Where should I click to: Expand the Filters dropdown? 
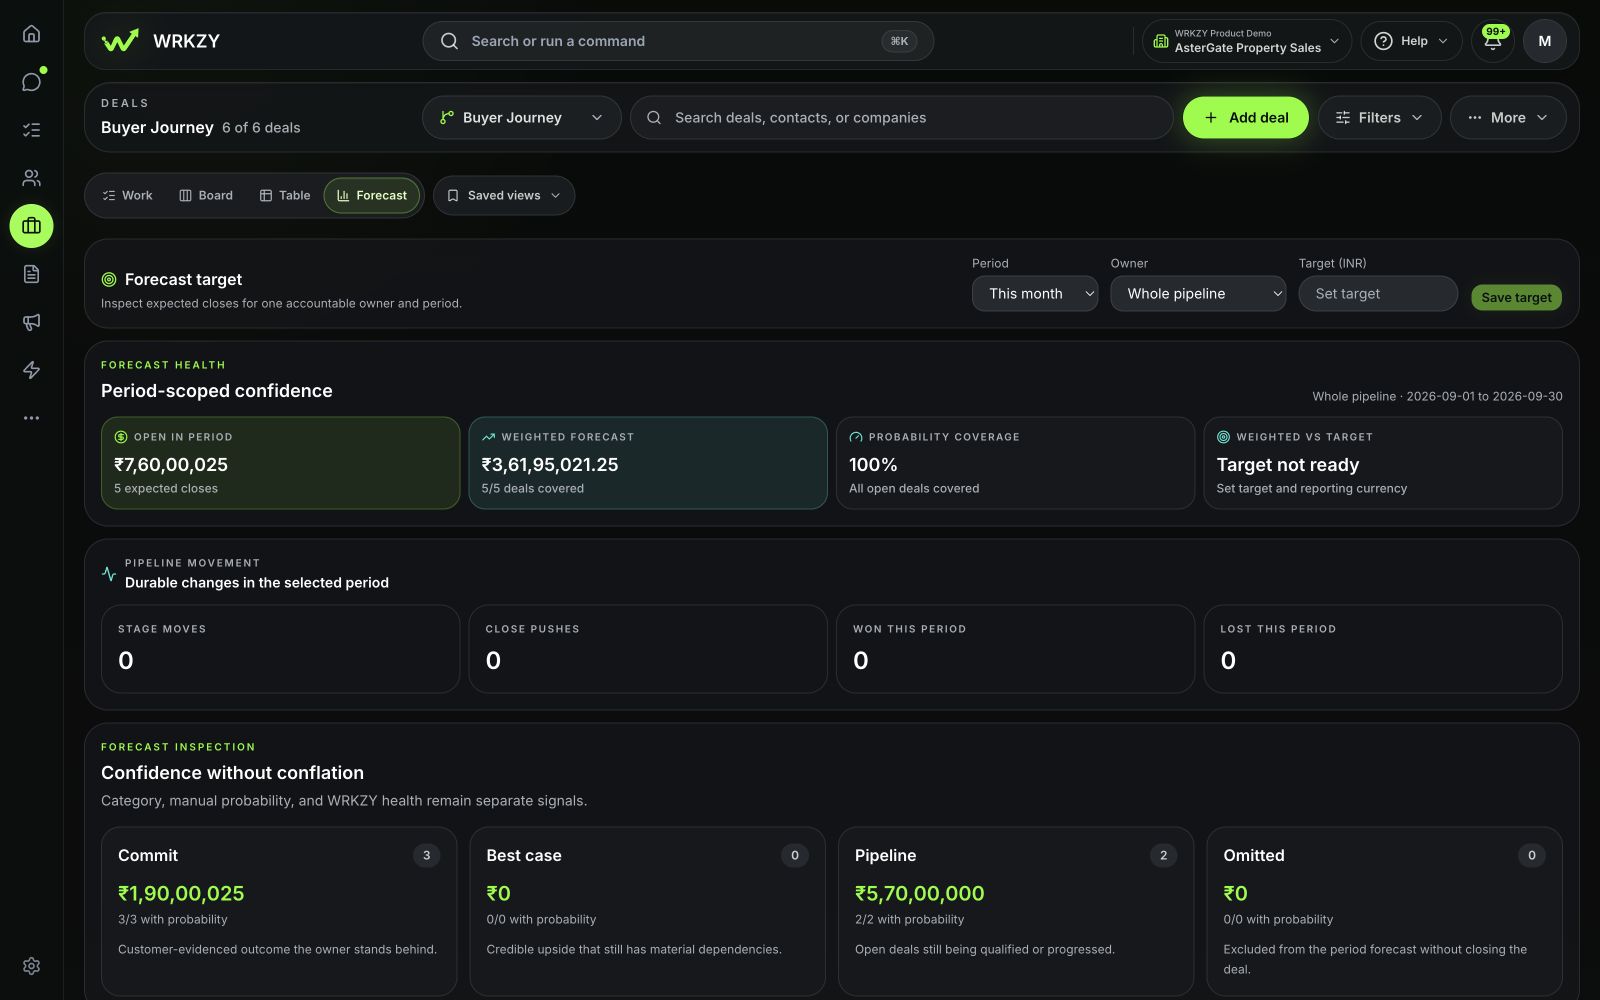click(x=1380, y=118)
